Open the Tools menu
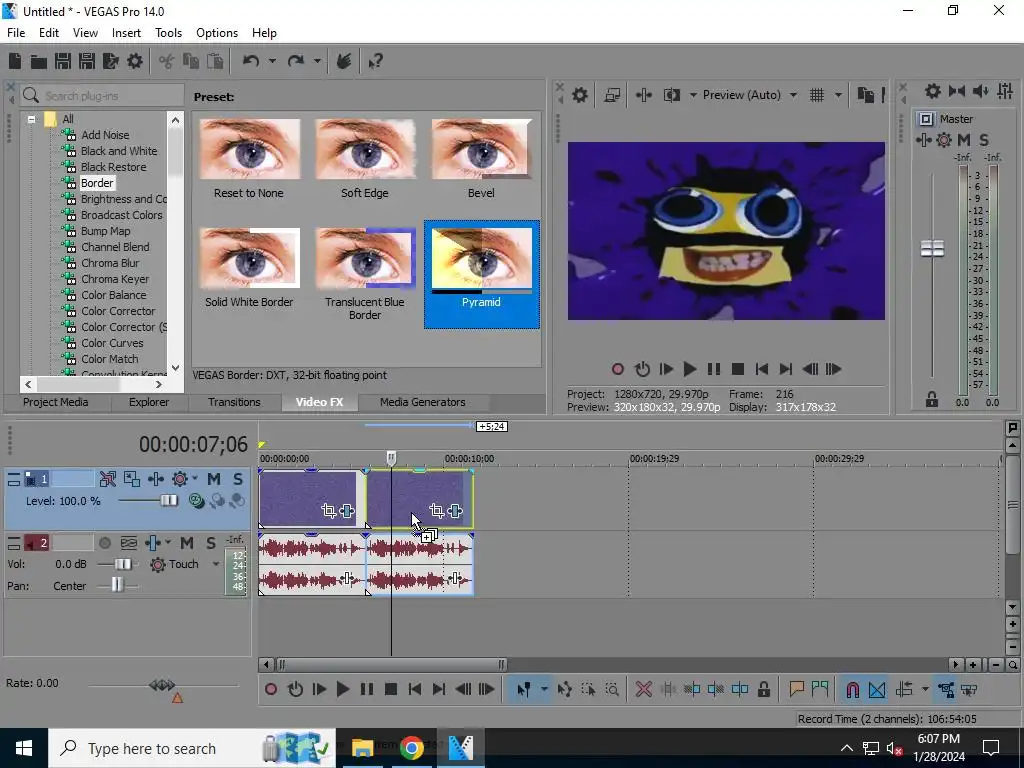The width and height of the screenshot is (1024, 768). point(168,33)
